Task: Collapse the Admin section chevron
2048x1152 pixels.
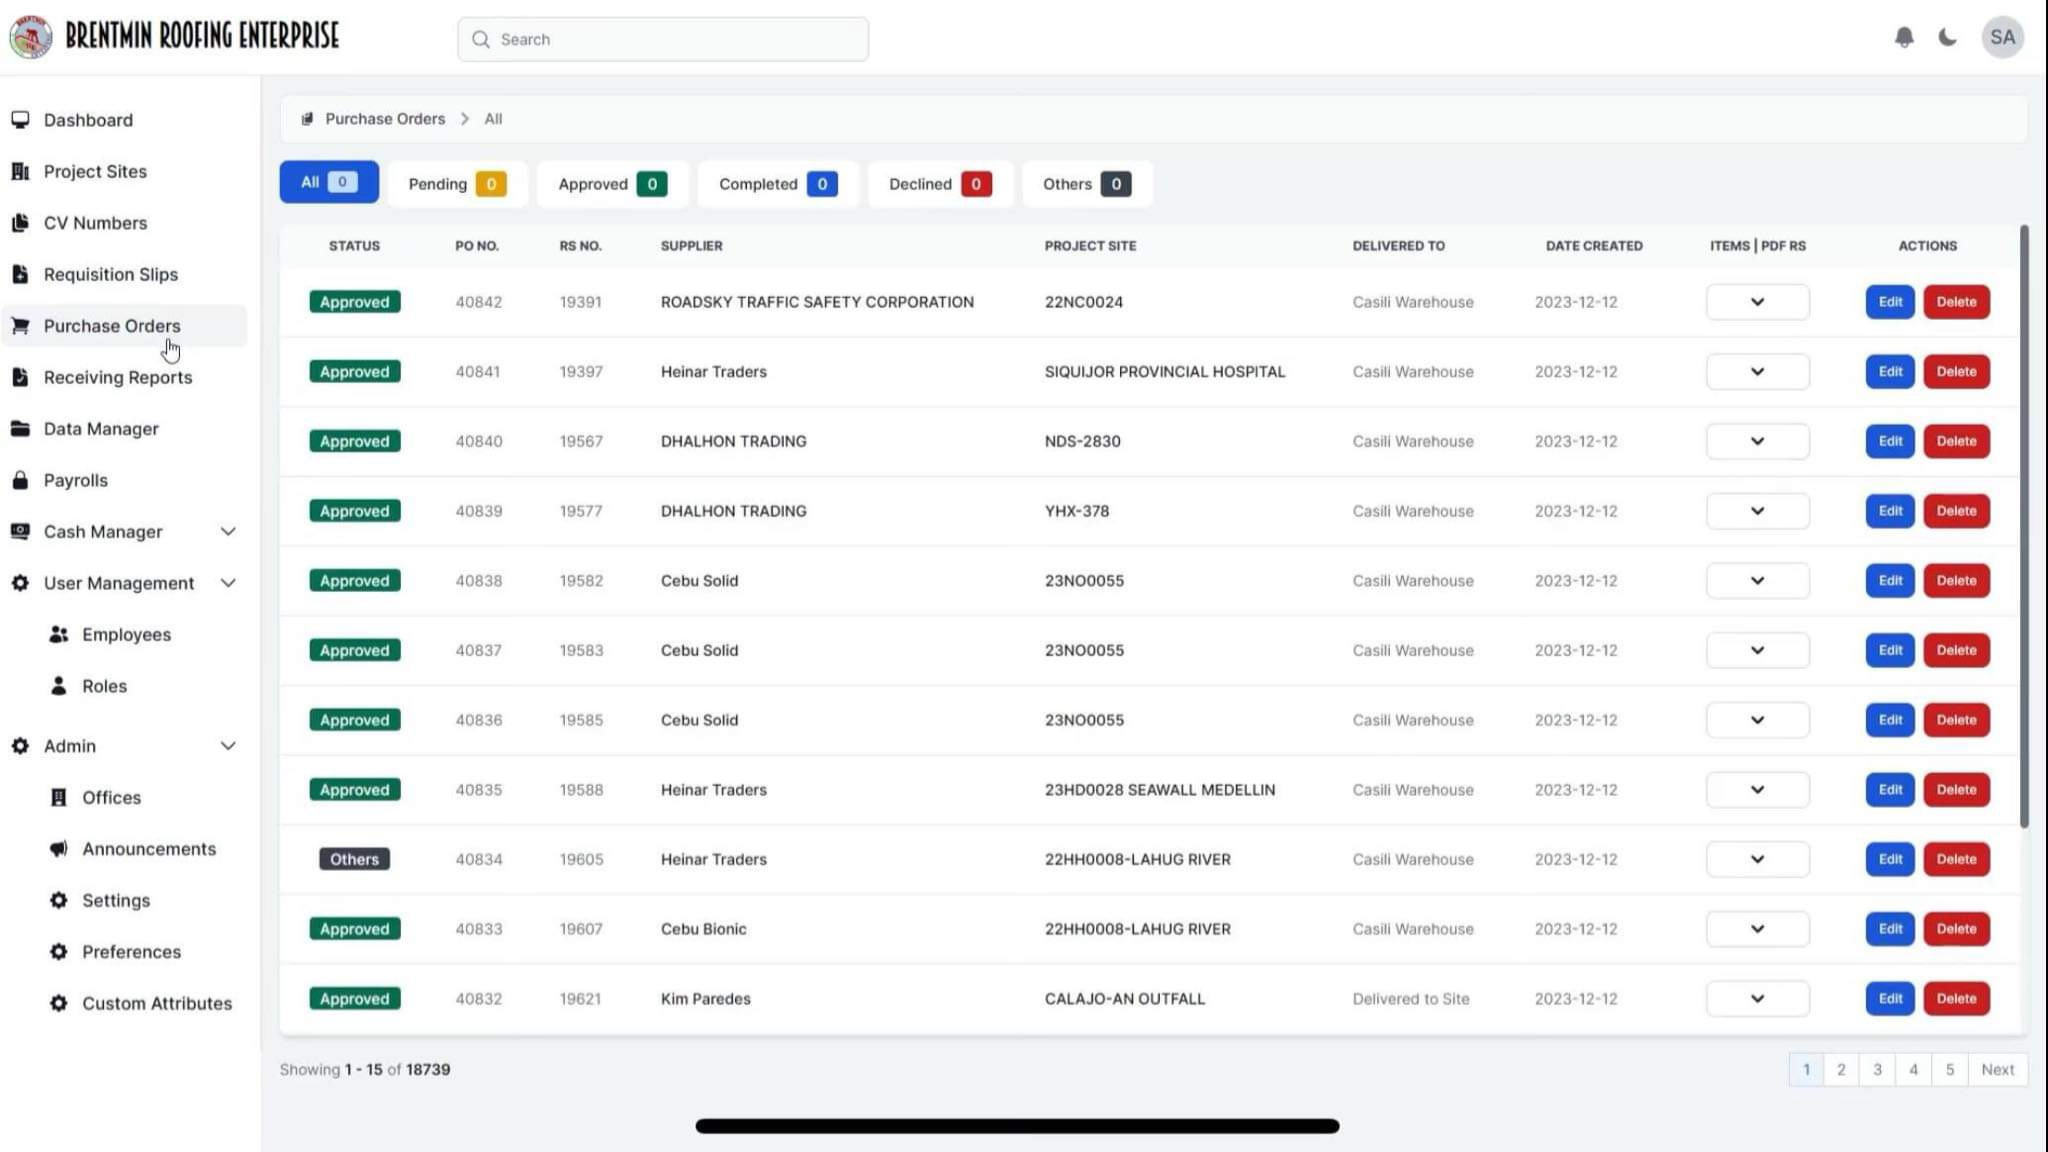Action: click(x=228, y=746)
